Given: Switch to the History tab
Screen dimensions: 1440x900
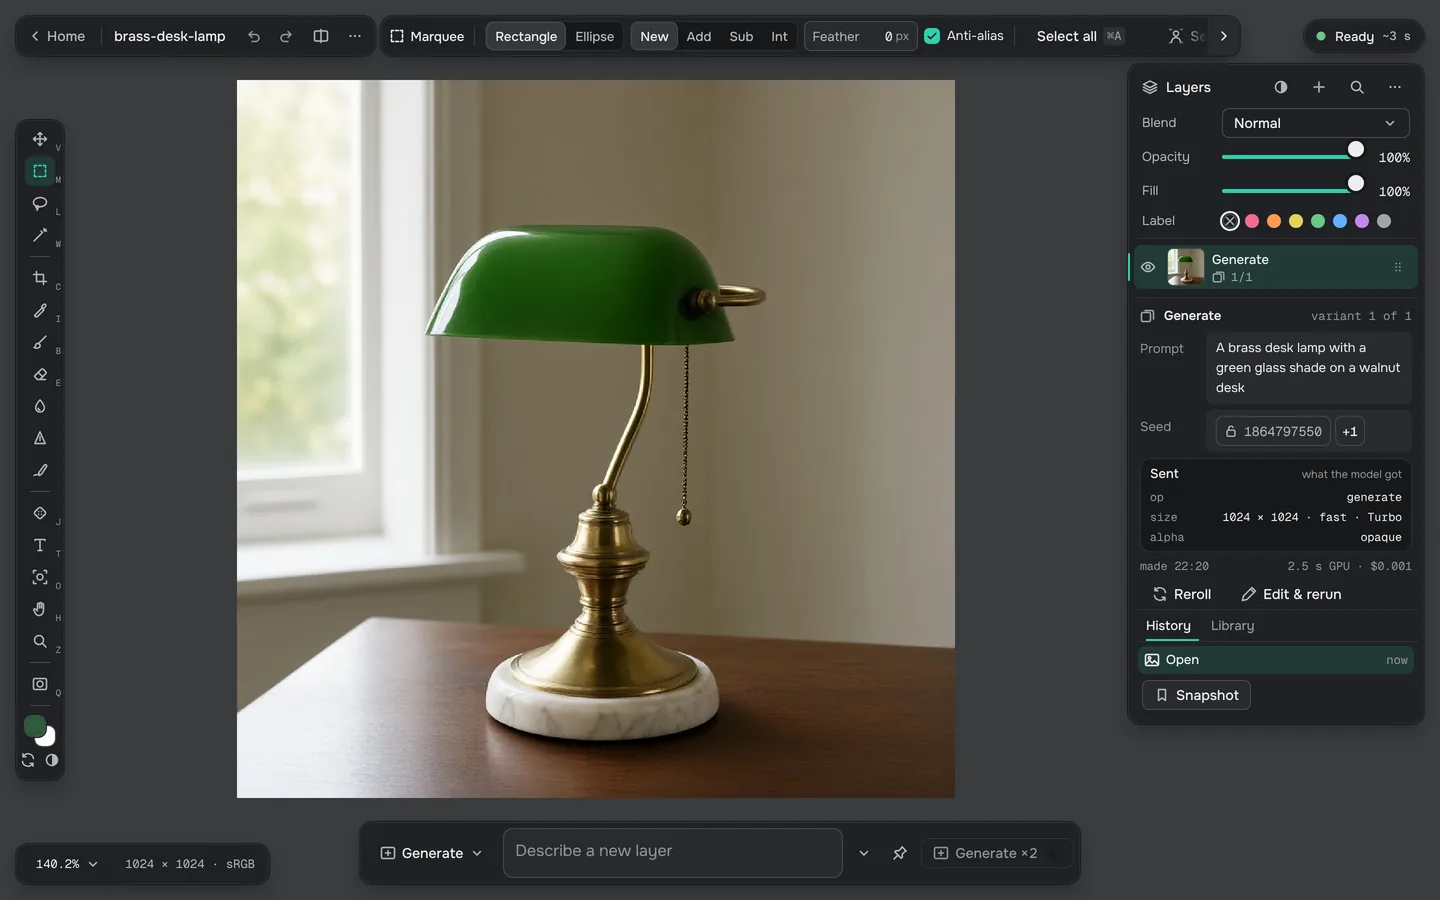Looking at the screenshot, I should click(1168, 626).
